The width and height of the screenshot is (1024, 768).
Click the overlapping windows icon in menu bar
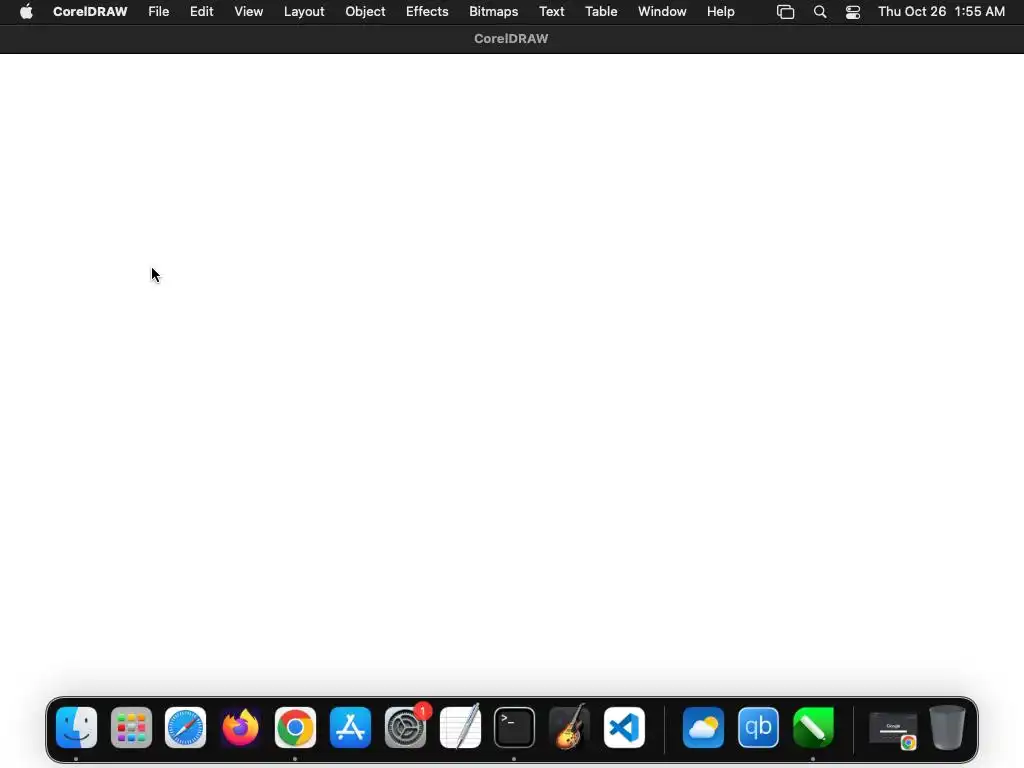pos(786,12)
